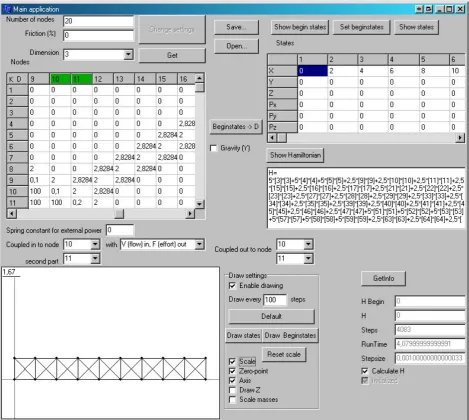Click the Draw Beginstates button

click(x=290, y=336)
